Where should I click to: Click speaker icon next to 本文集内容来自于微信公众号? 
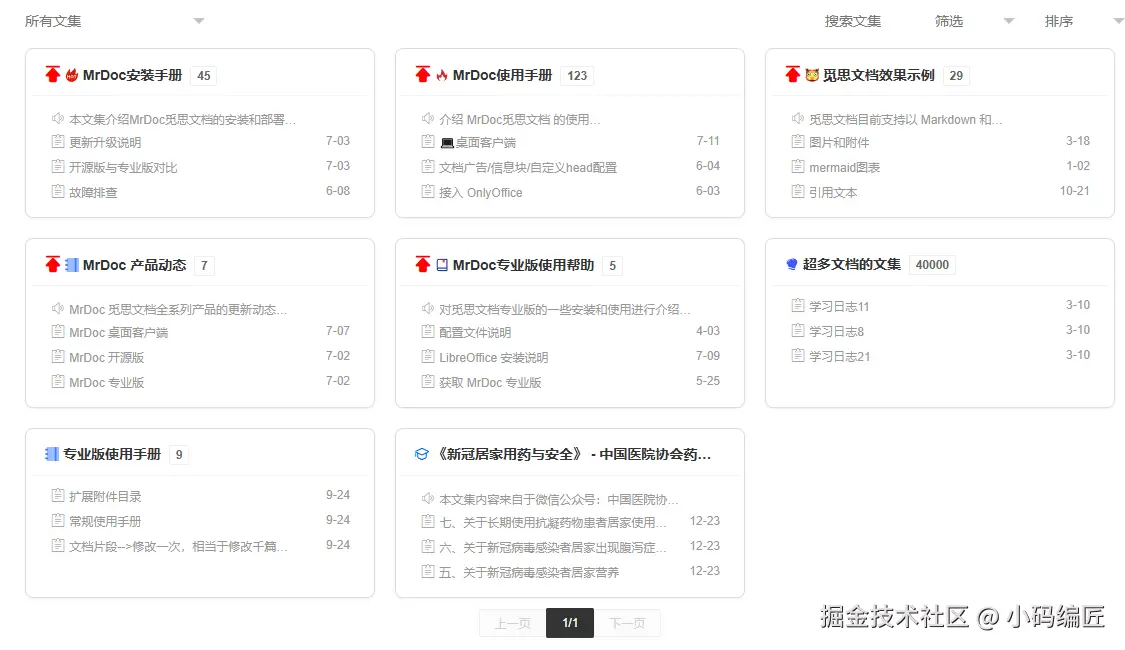pyautogui.click(x=428, y=498)
